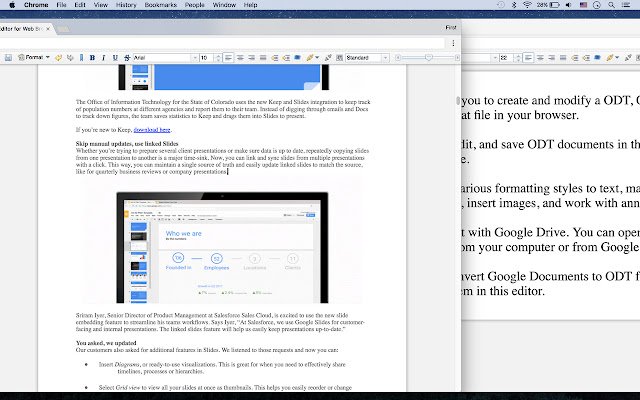
Task: Click justify in back window toolbar
Action: tap(563, 58)
